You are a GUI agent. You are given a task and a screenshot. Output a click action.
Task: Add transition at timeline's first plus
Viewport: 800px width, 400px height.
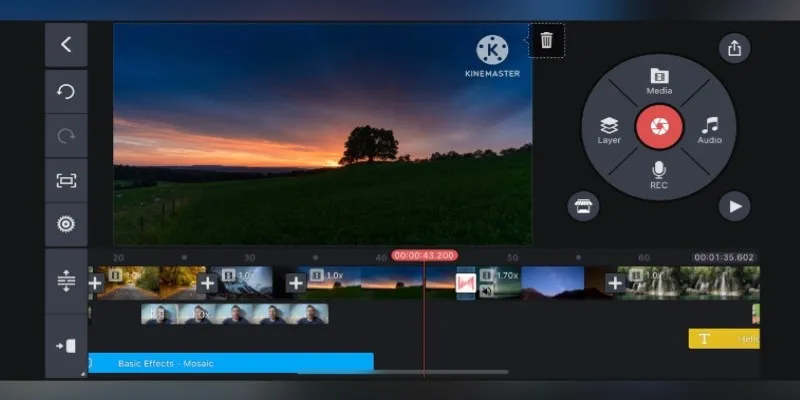(95, 283)
